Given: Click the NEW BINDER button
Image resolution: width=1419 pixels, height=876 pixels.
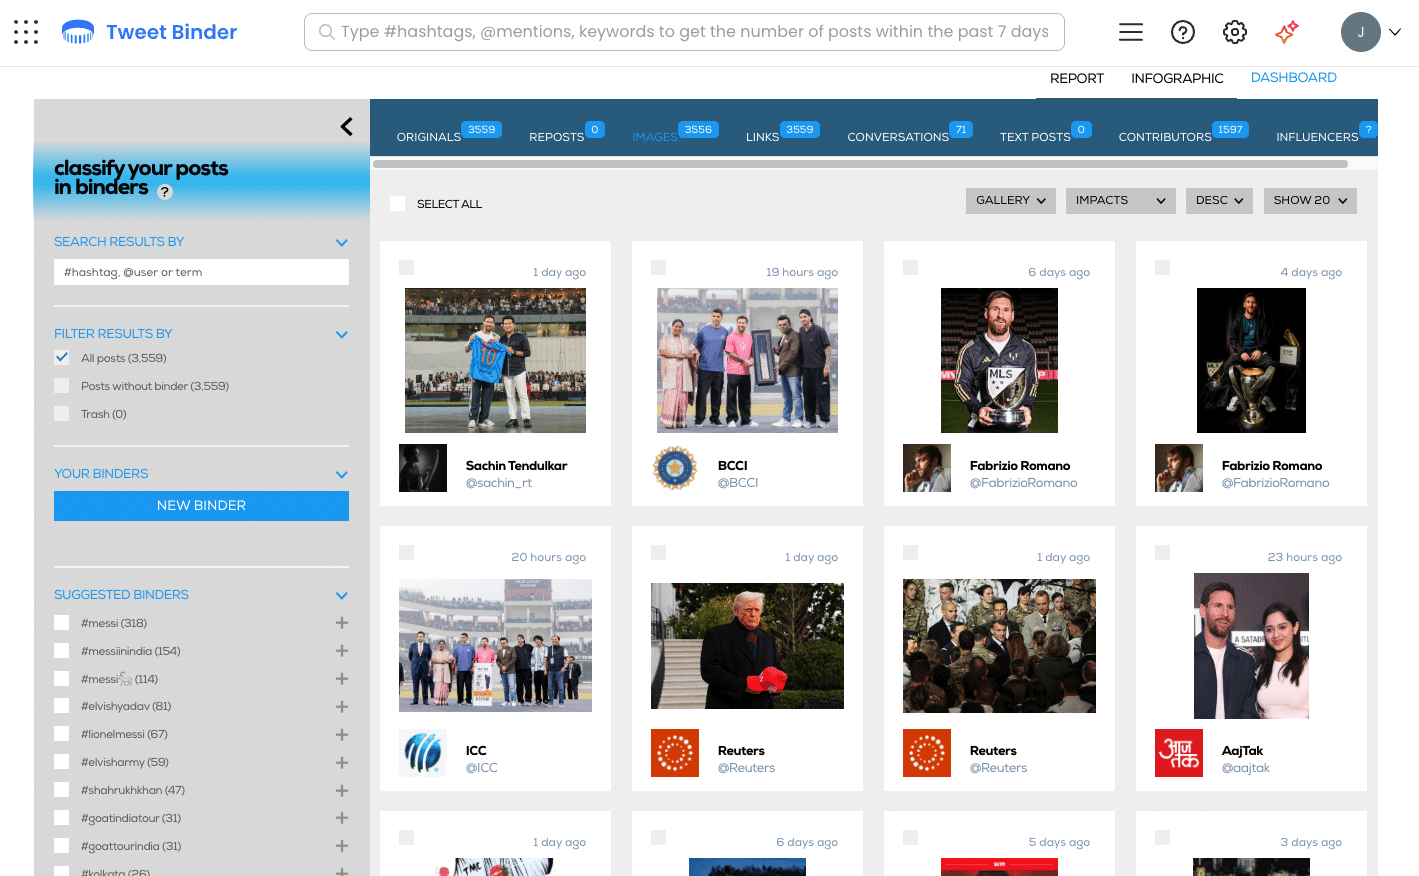Looking at the screenshot, I should click(201, 505).
